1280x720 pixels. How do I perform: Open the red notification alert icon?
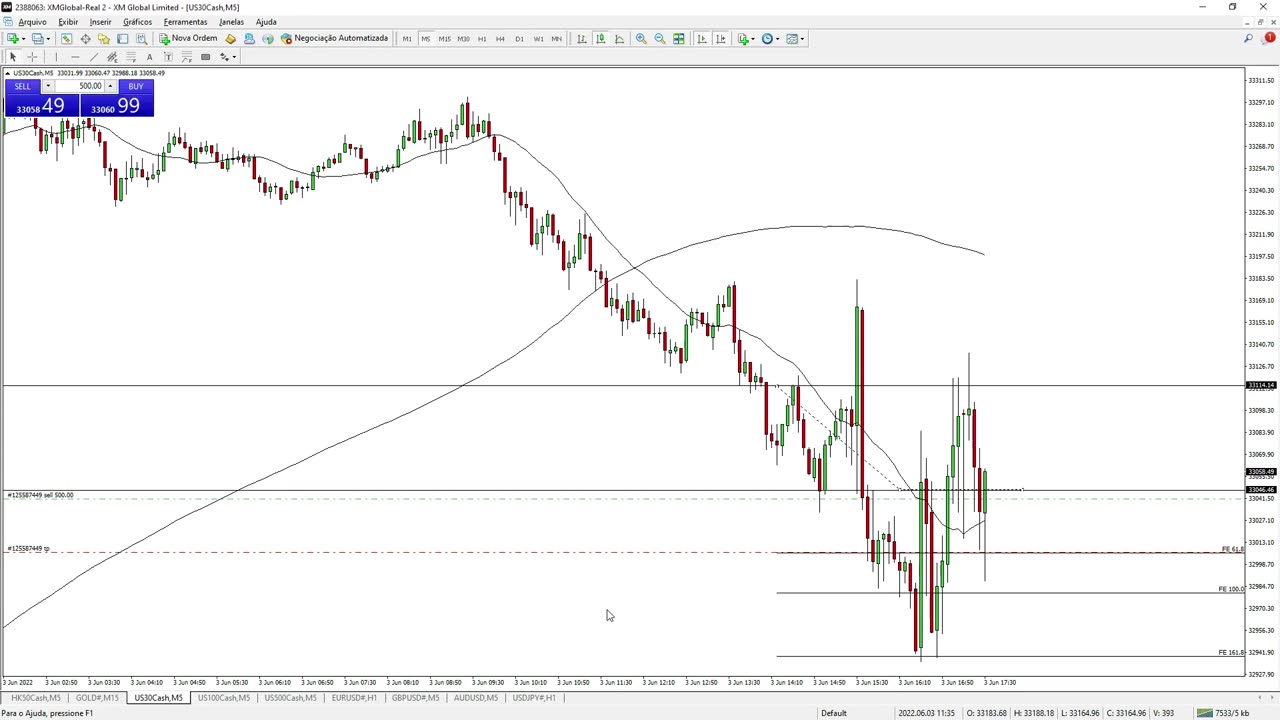(x=1269, y=38)
